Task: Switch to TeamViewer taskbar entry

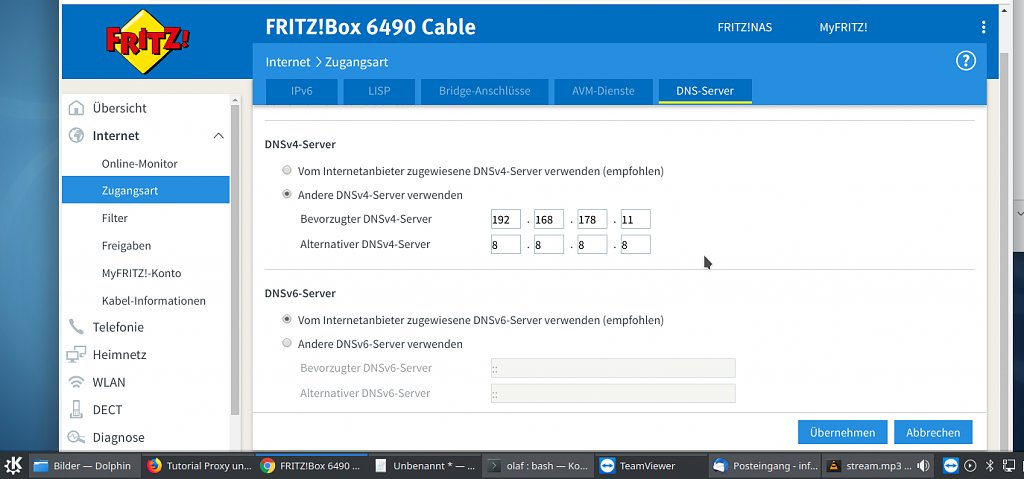Action: pos(651,466)
